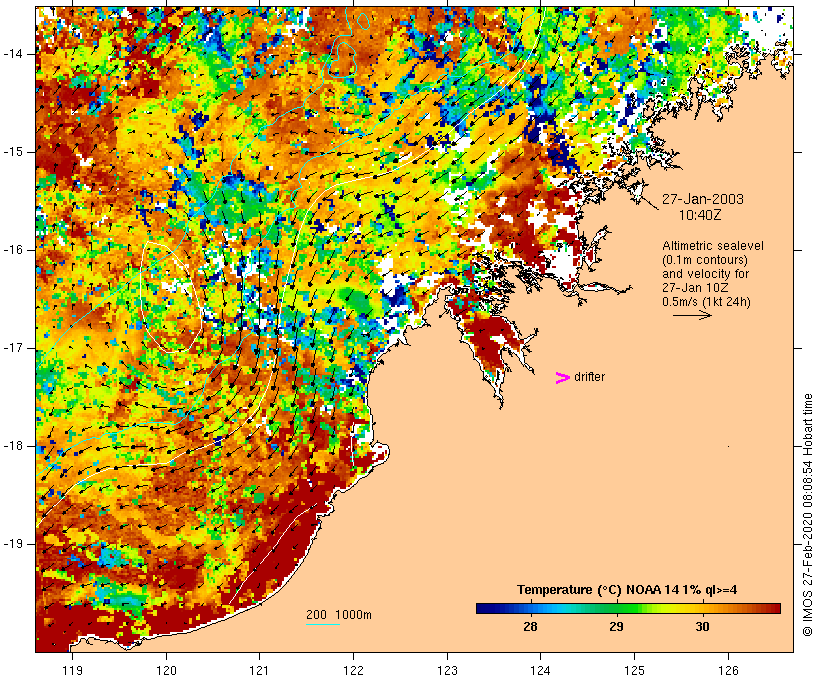Click longitude axis label '120'
This screenshot has width=820, height=680.
click(x=166, y=670)
